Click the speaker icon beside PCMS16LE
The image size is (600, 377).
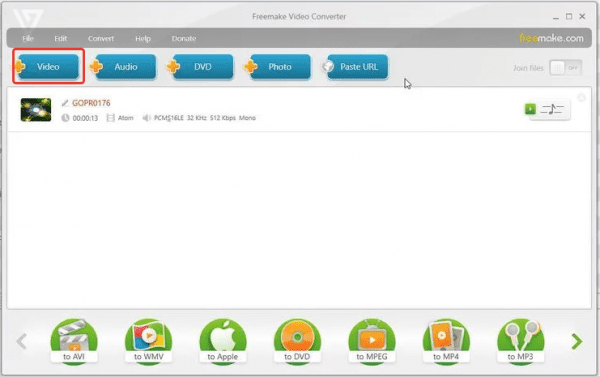coord(146,118)
